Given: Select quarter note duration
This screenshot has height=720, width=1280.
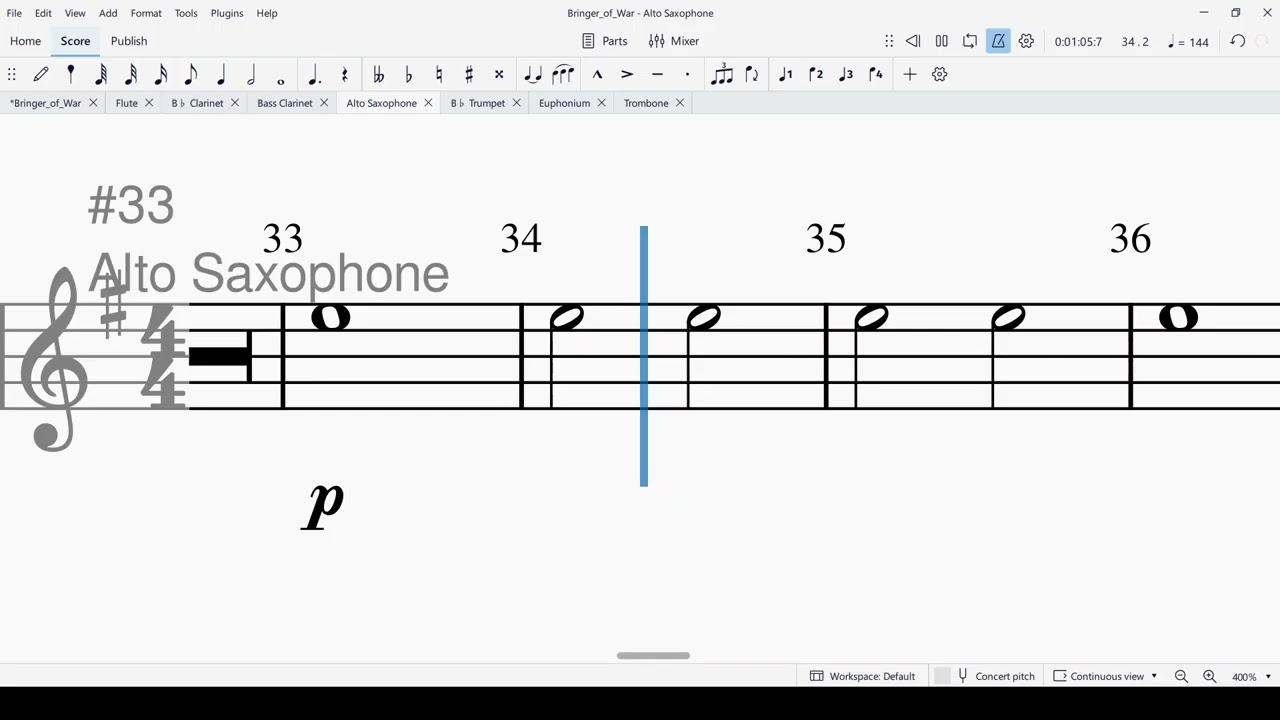Looking at the screenshot, I should point(221,74).
